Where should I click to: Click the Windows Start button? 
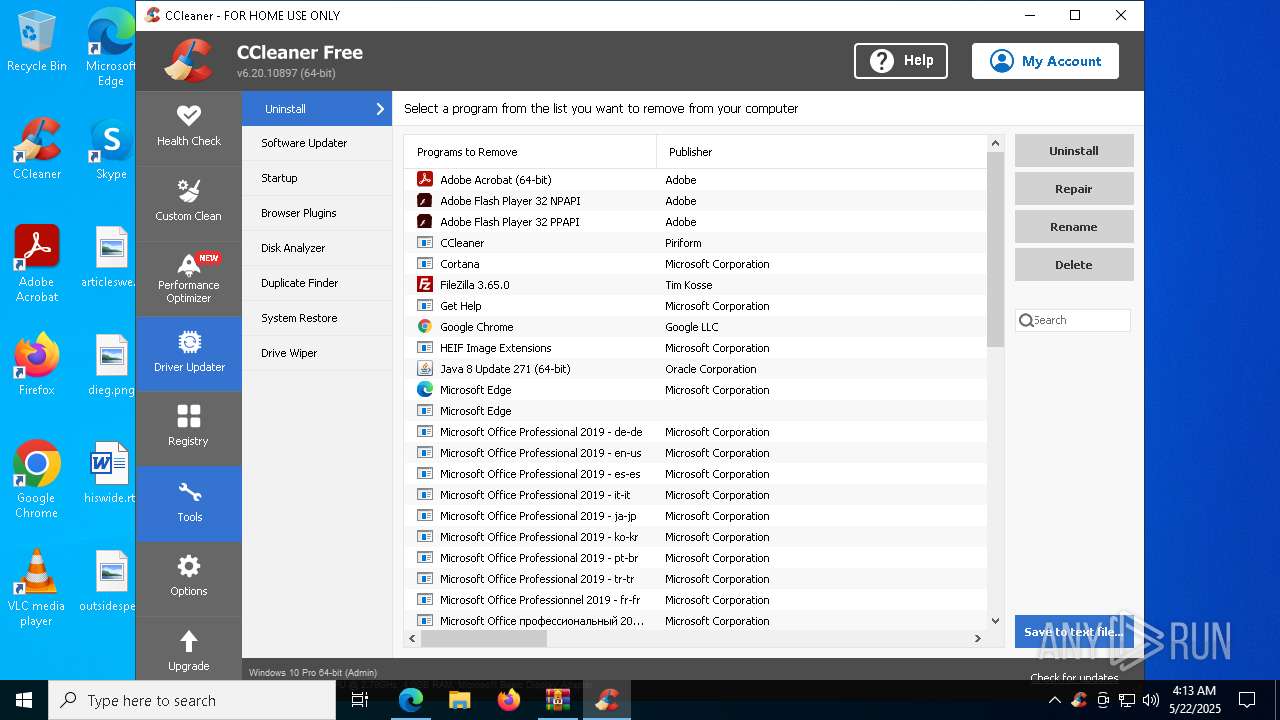click(24, 700)
